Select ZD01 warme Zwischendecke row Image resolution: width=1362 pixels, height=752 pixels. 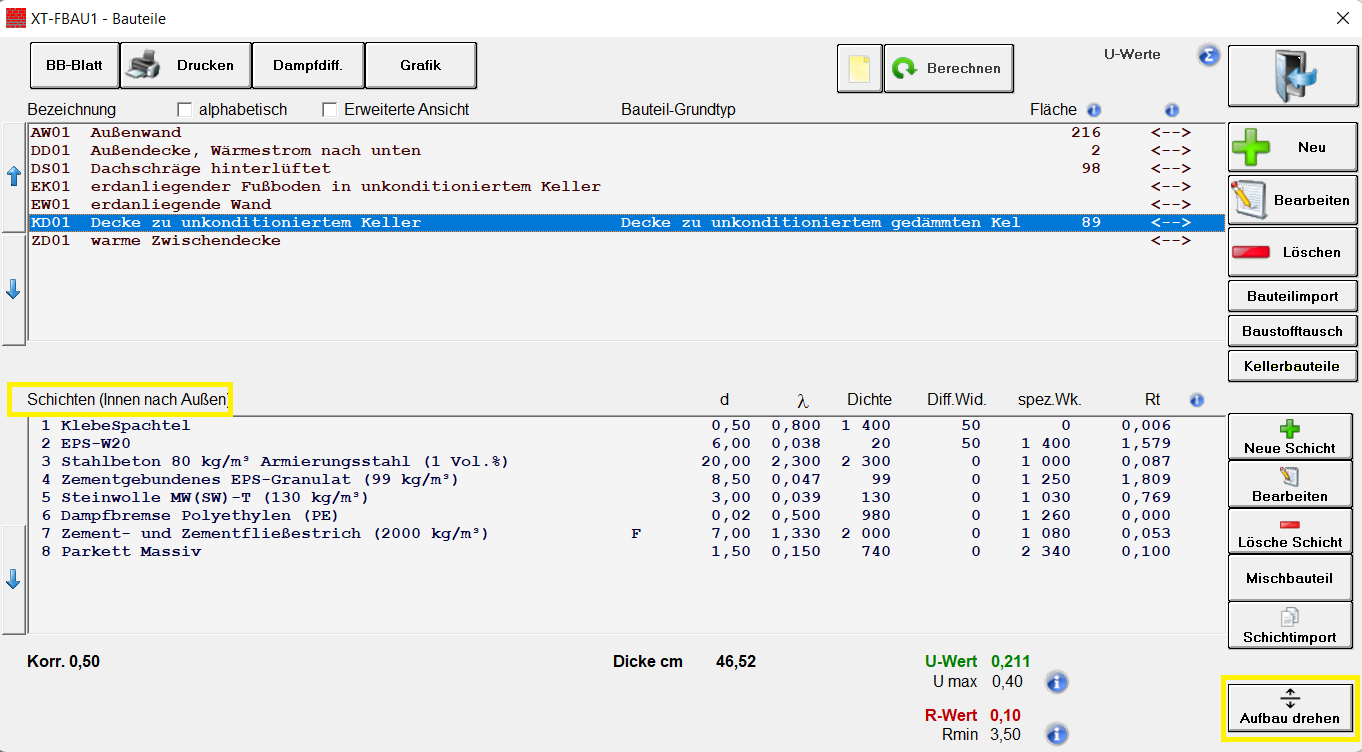click(x=627, y=241)
